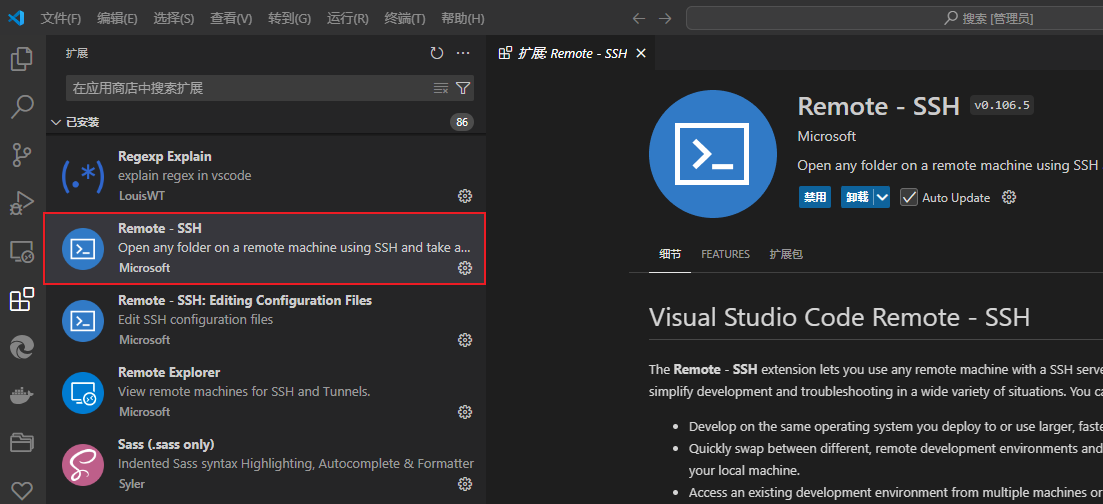1103x504 pixels.
Task: Open gear settings for Regexp Explain
Action: (x=465, y=196)
